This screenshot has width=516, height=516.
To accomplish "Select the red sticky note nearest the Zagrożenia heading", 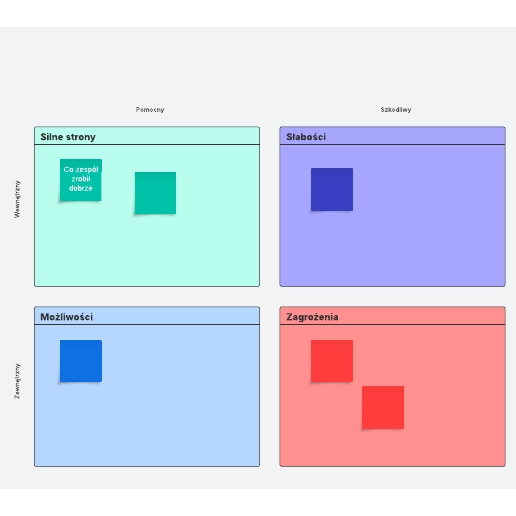I will click(x=332, y=361).
